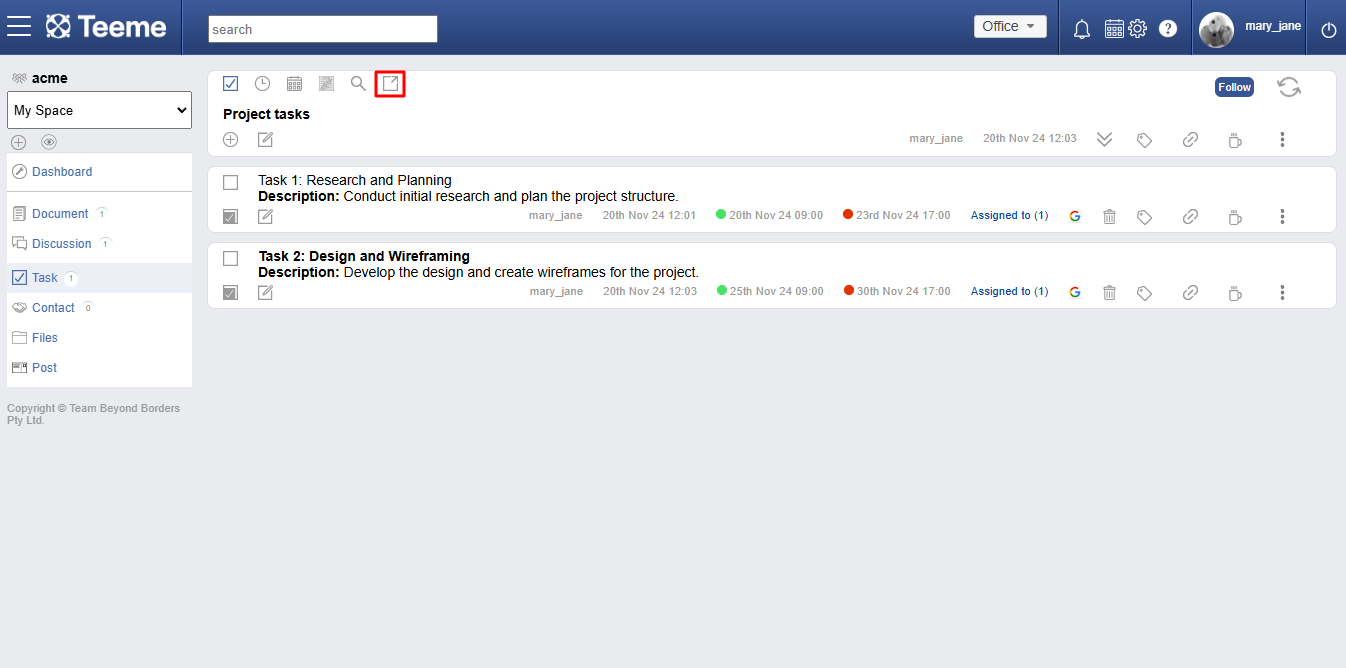1346x668 pixels.
Task: Open three-dot menu for Task 2
Action: pyautogui.click(x=1282, y=292)
